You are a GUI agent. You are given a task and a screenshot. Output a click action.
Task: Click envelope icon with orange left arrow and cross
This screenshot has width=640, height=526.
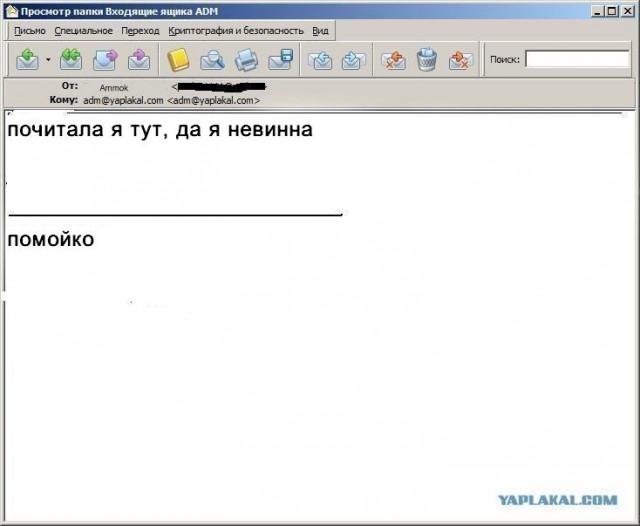point(393,60)
